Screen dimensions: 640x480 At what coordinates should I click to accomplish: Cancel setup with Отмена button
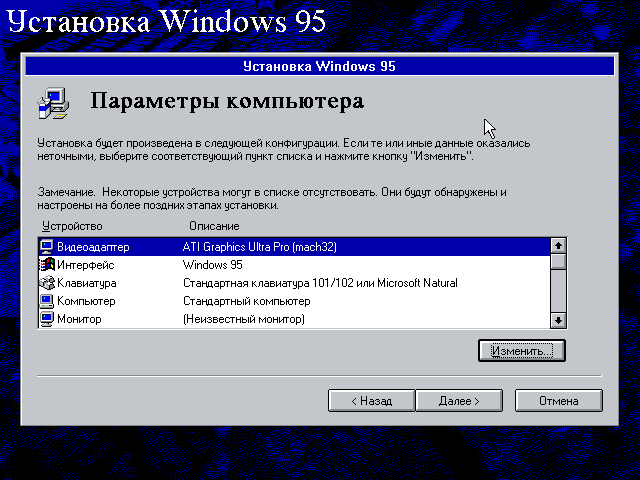[x=558, y=401]
